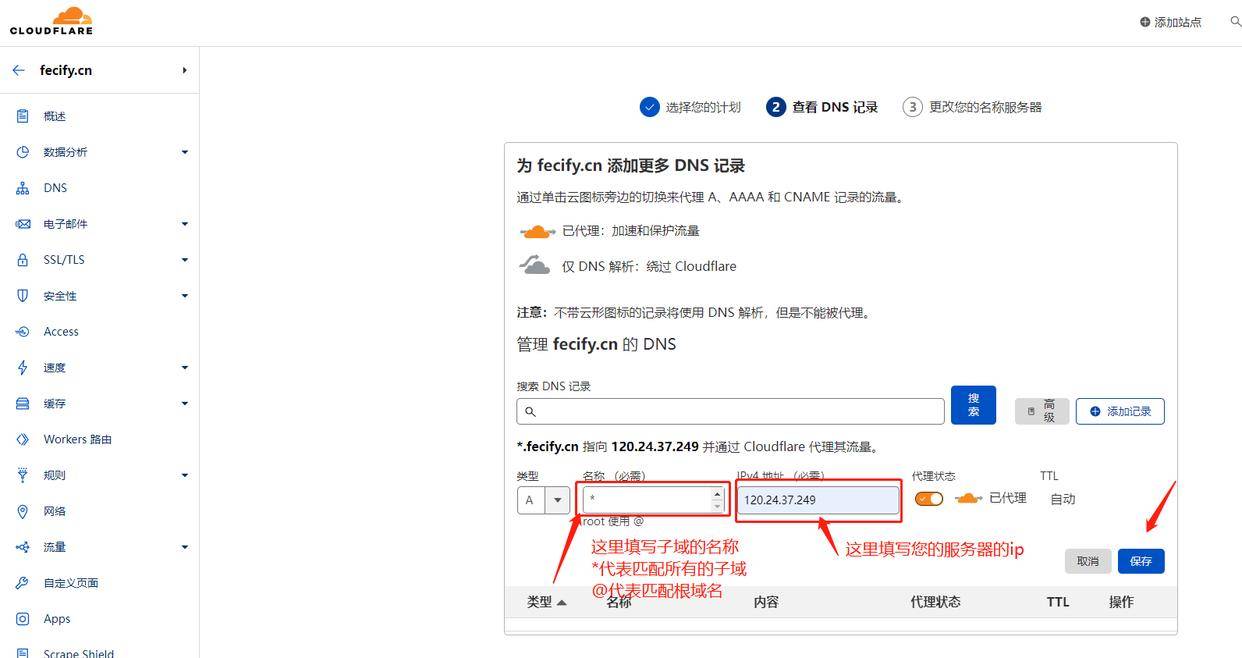Click the 添加记录 button
Viewport: 1242px width, 658px height.
(1120, 411)
